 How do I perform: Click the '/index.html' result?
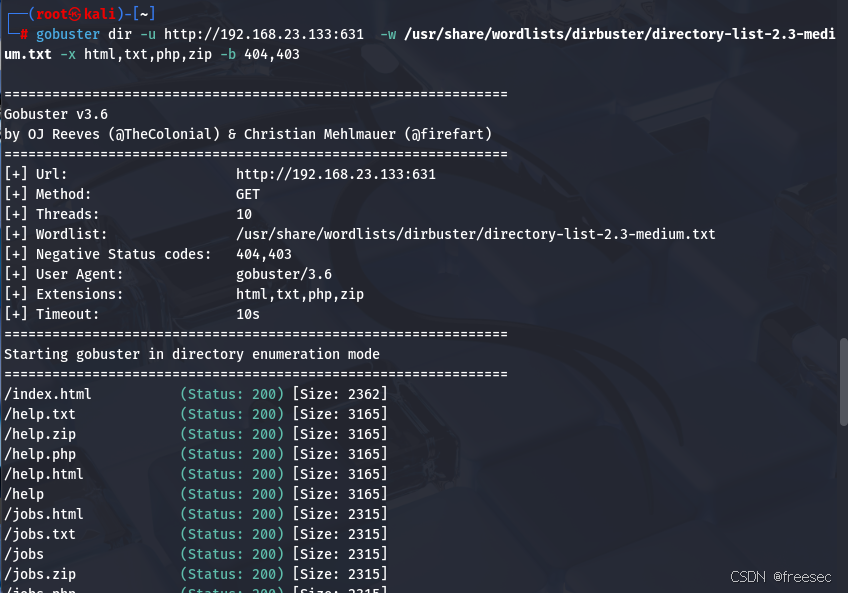(48, 394)
